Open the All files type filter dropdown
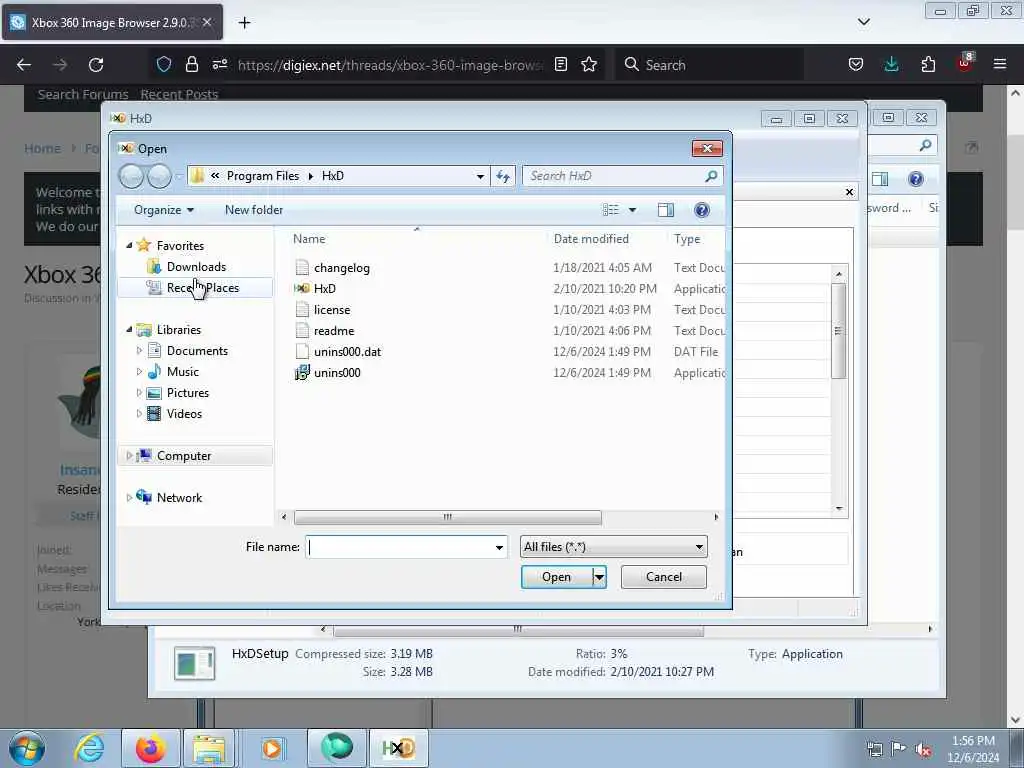1024x768 pixels. 614,547
